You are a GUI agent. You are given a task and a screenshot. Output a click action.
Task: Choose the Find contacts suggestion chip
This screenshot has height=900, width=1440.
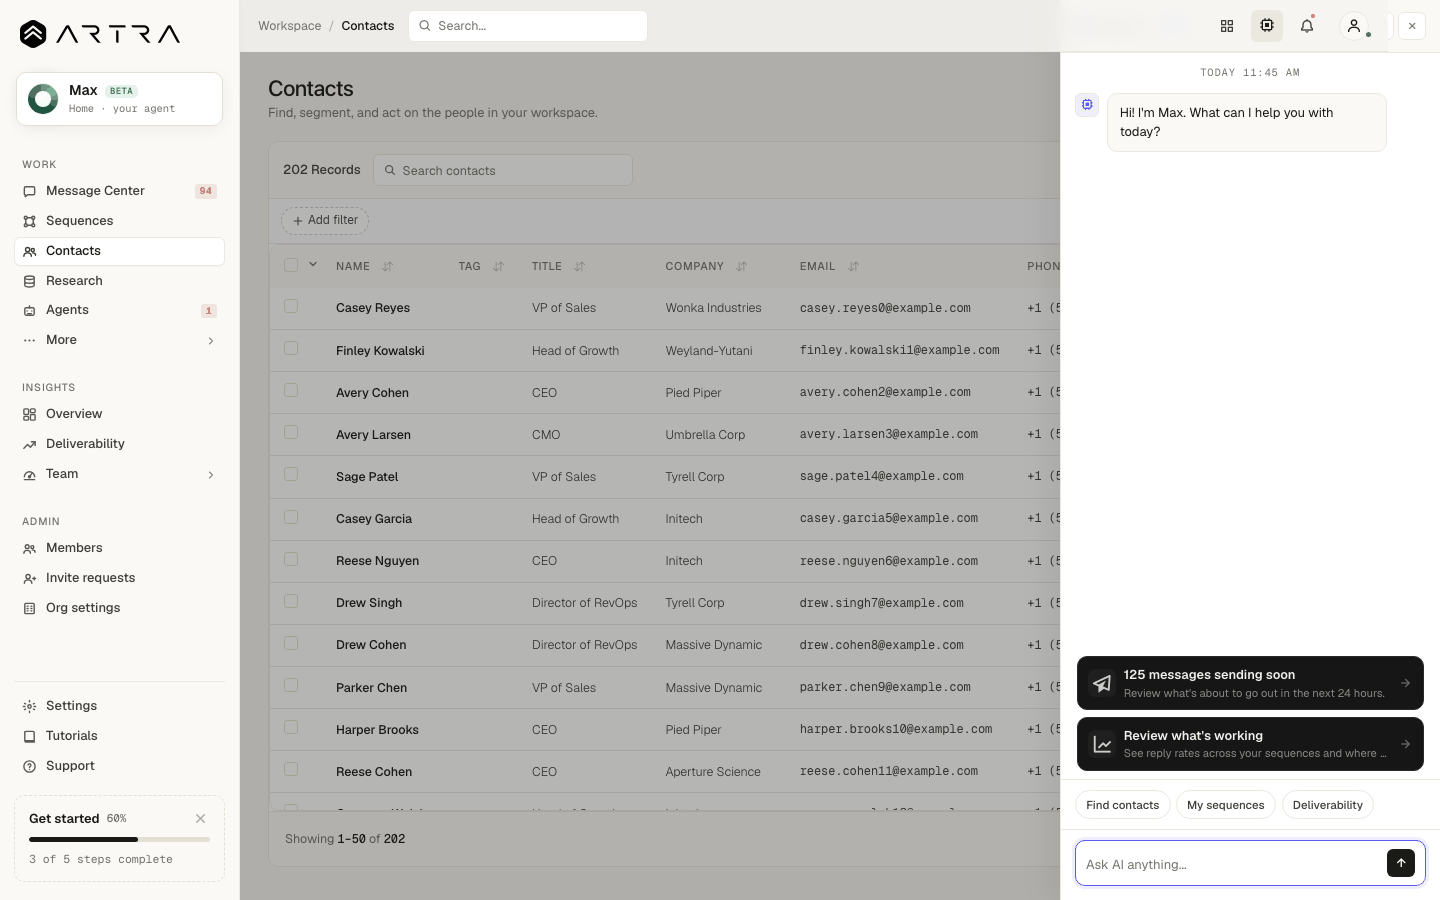click(x=1122, y=805)
